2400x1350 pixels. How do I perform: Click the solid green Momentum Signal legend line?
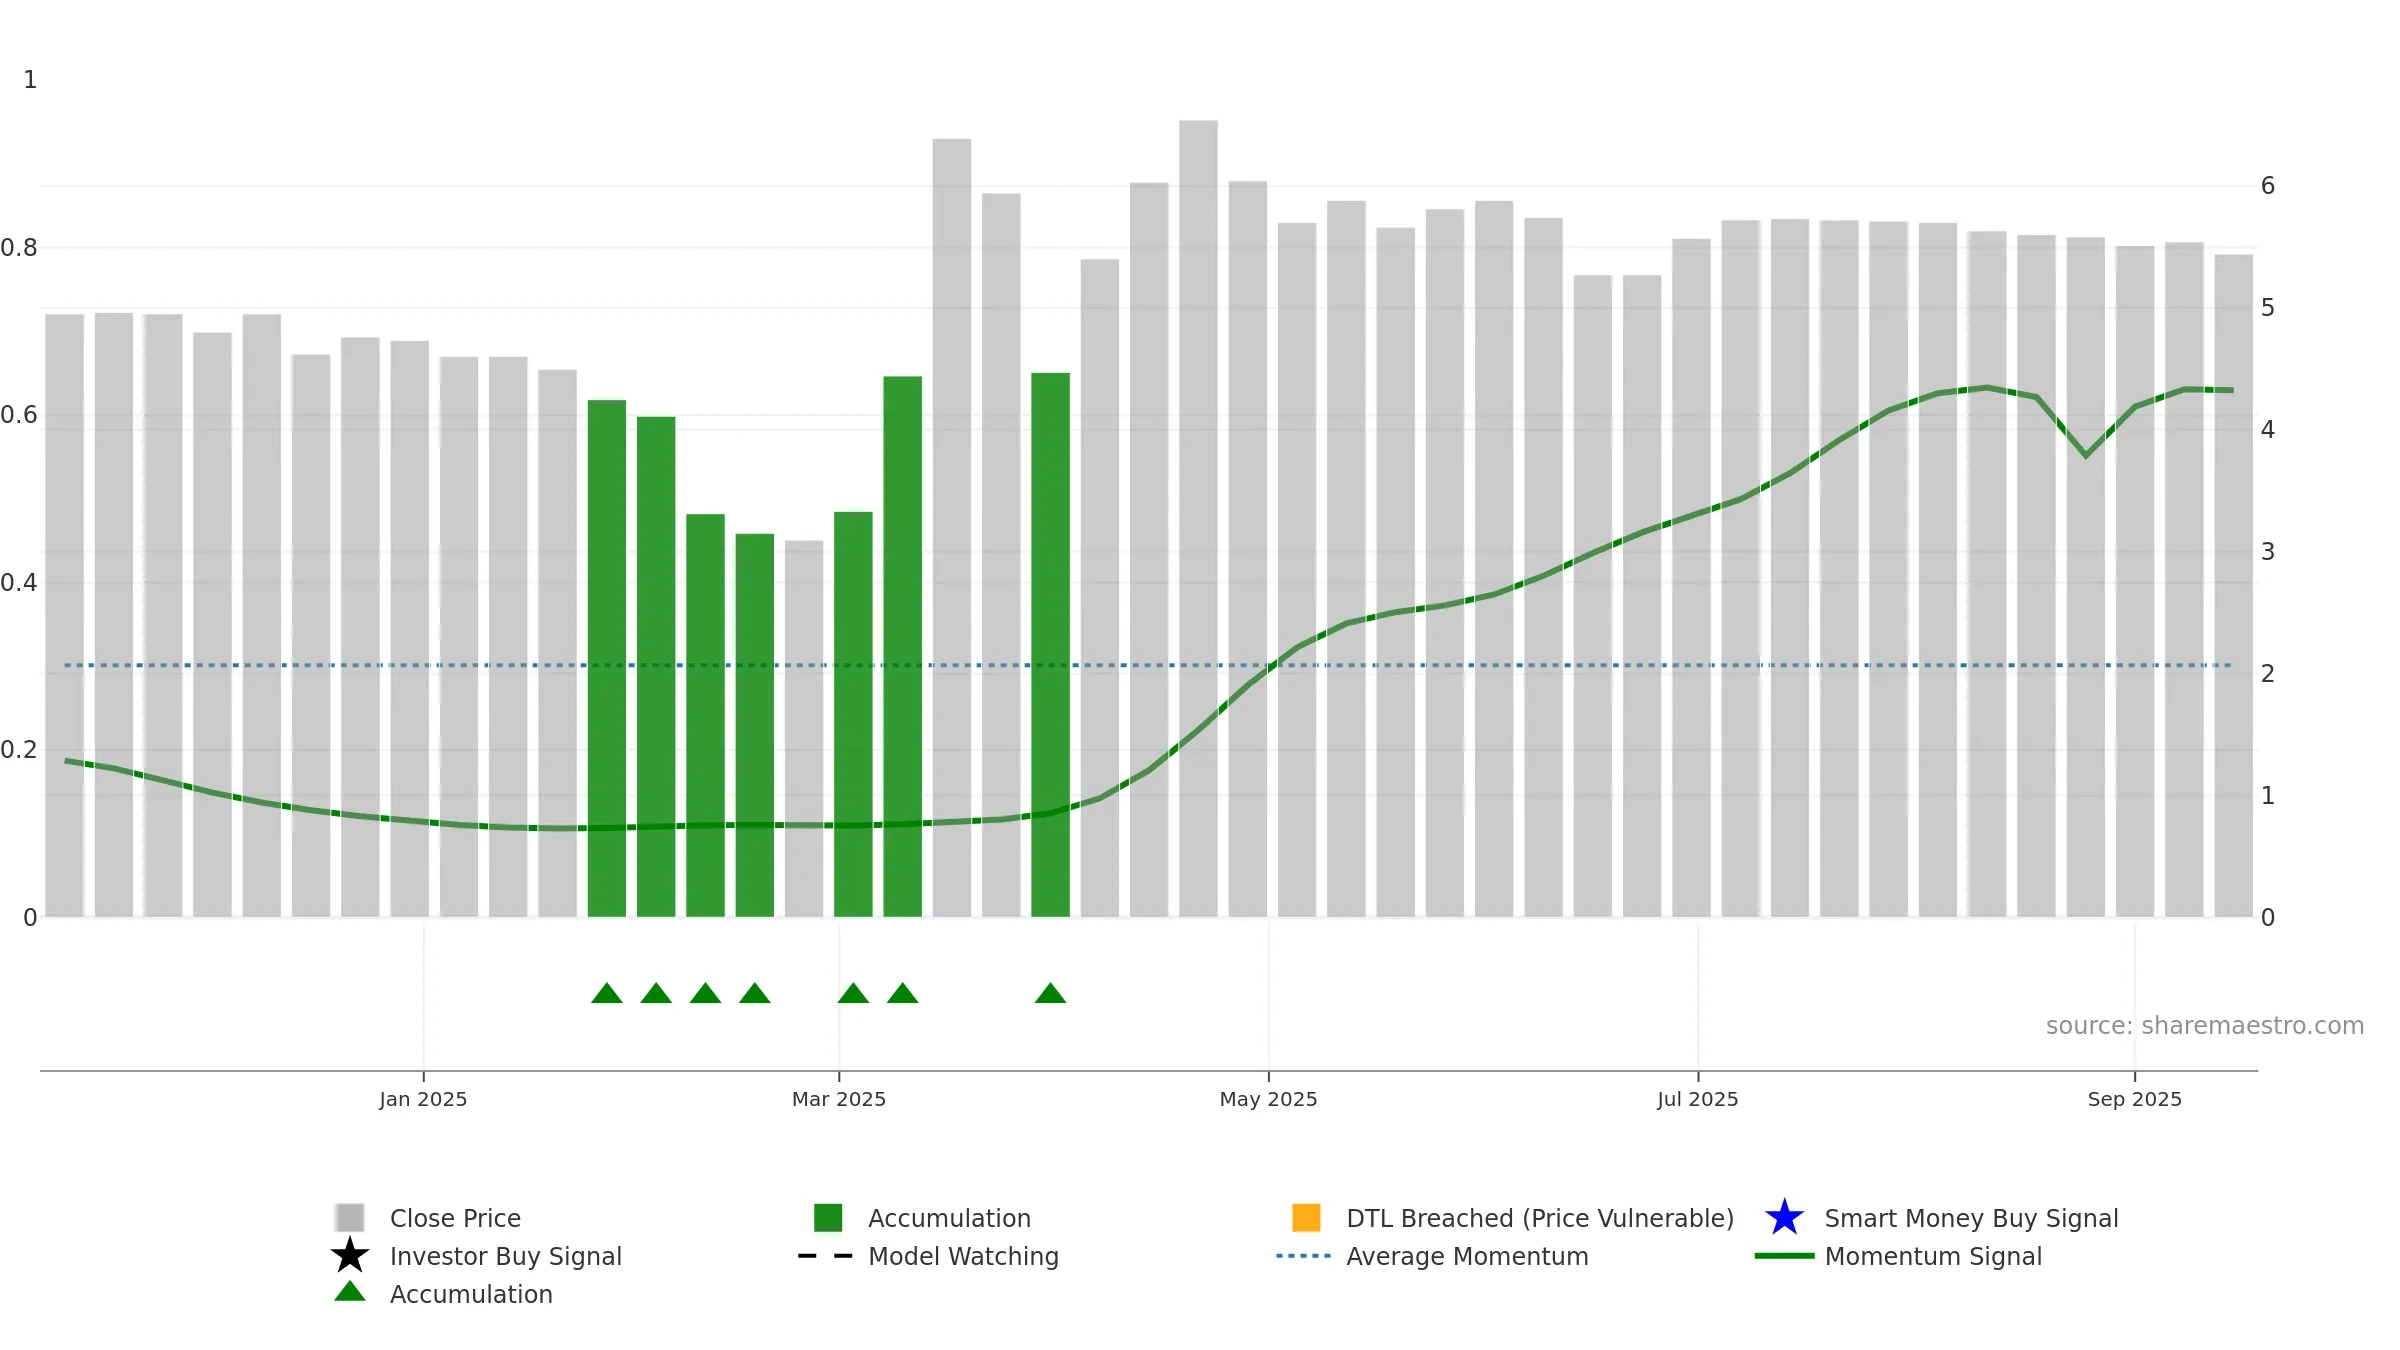[1784, 1256]
